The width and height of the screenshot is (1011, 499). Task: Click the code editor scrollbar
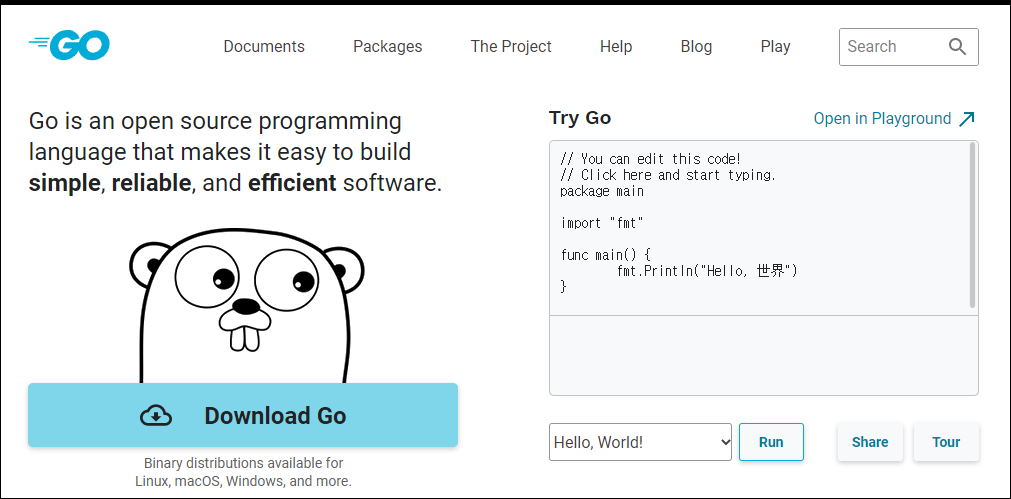973,225
